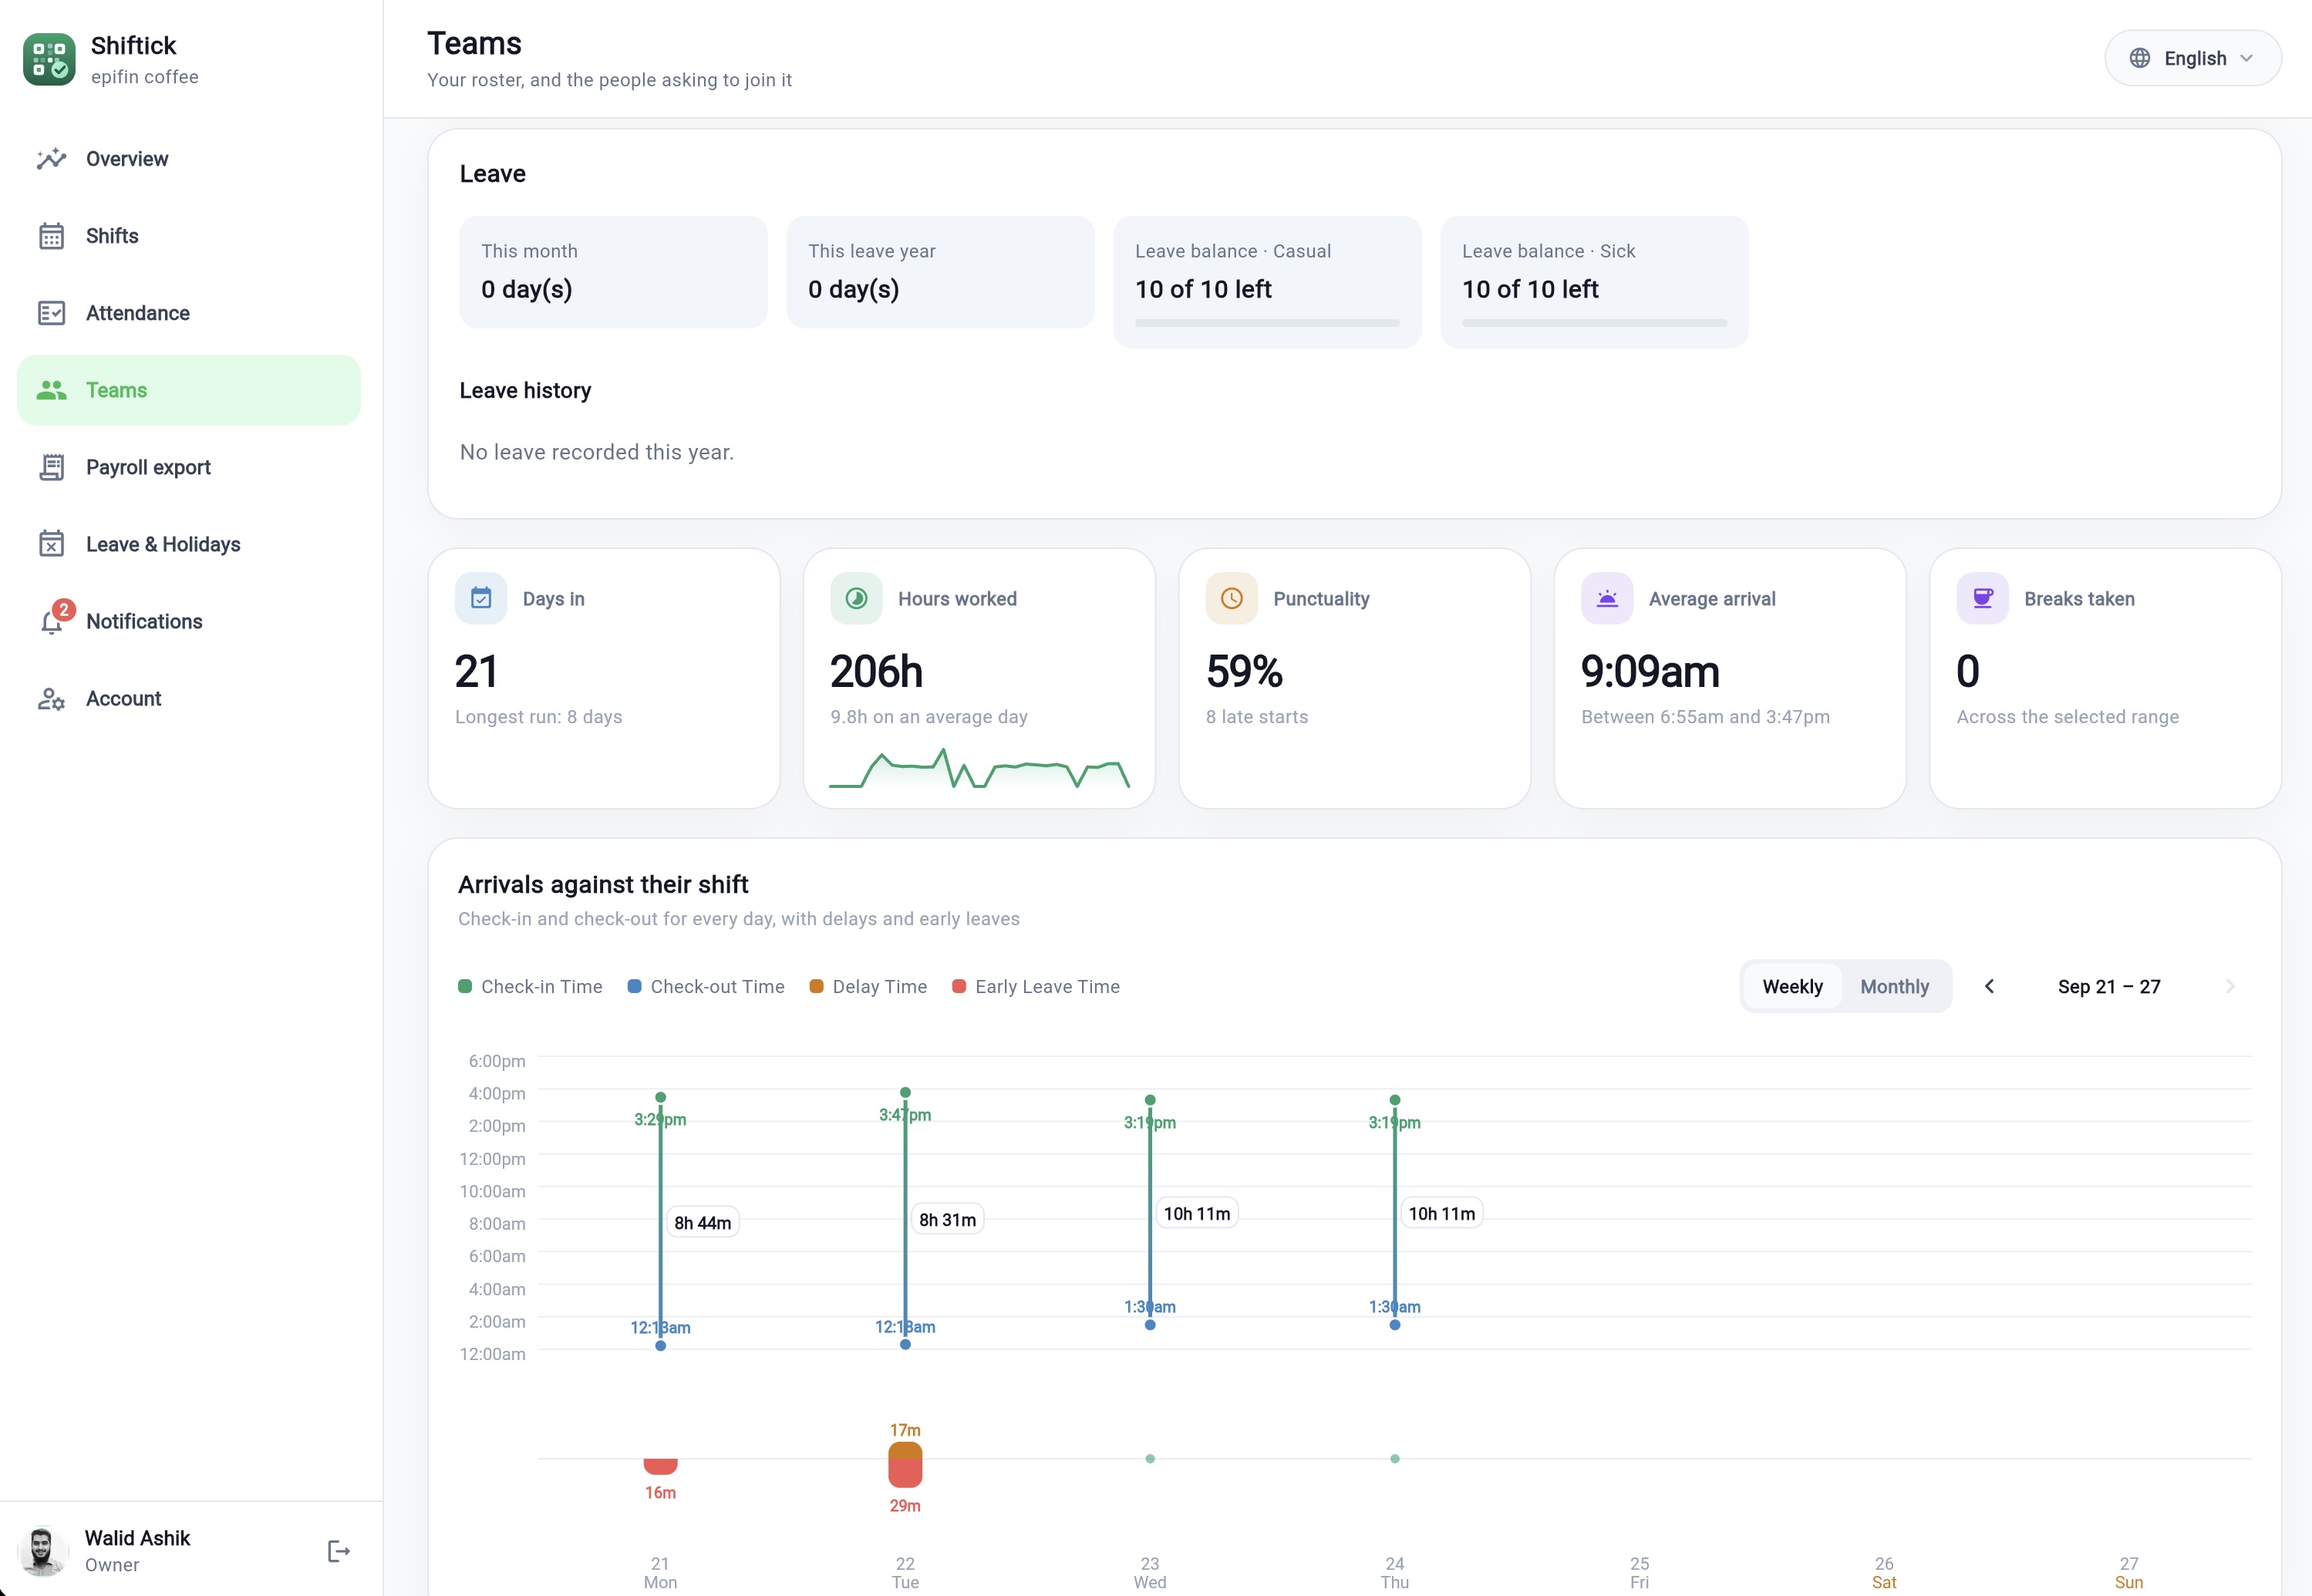Open the Overview page icon
This screenshot has width=2312, height=1596.
51,159
